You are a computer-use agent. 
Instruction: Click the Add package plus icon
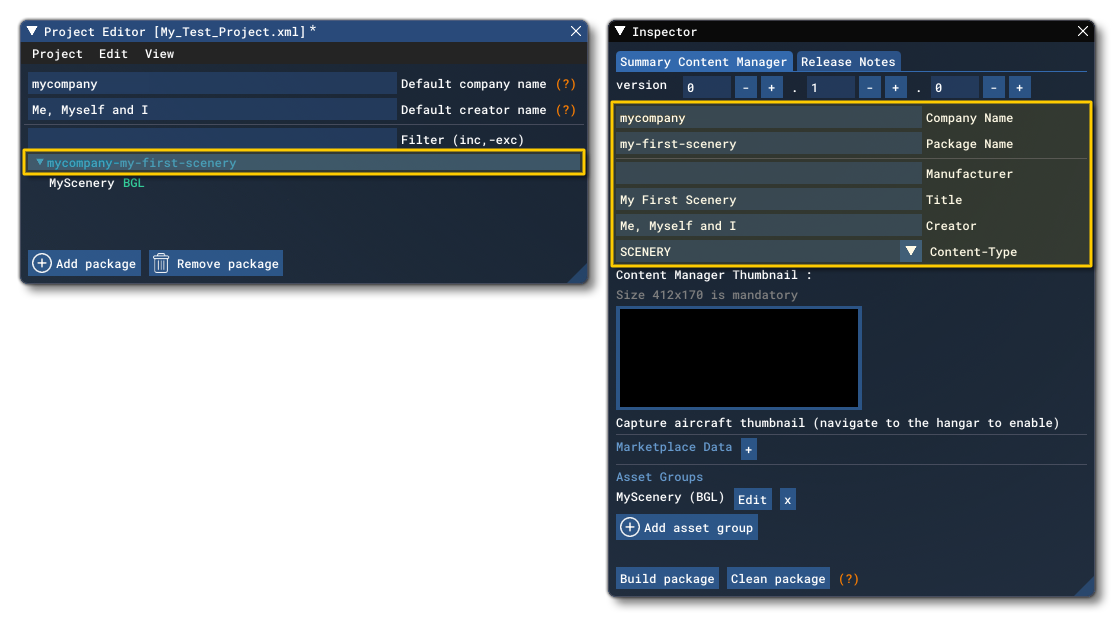[x=41, y=263]
